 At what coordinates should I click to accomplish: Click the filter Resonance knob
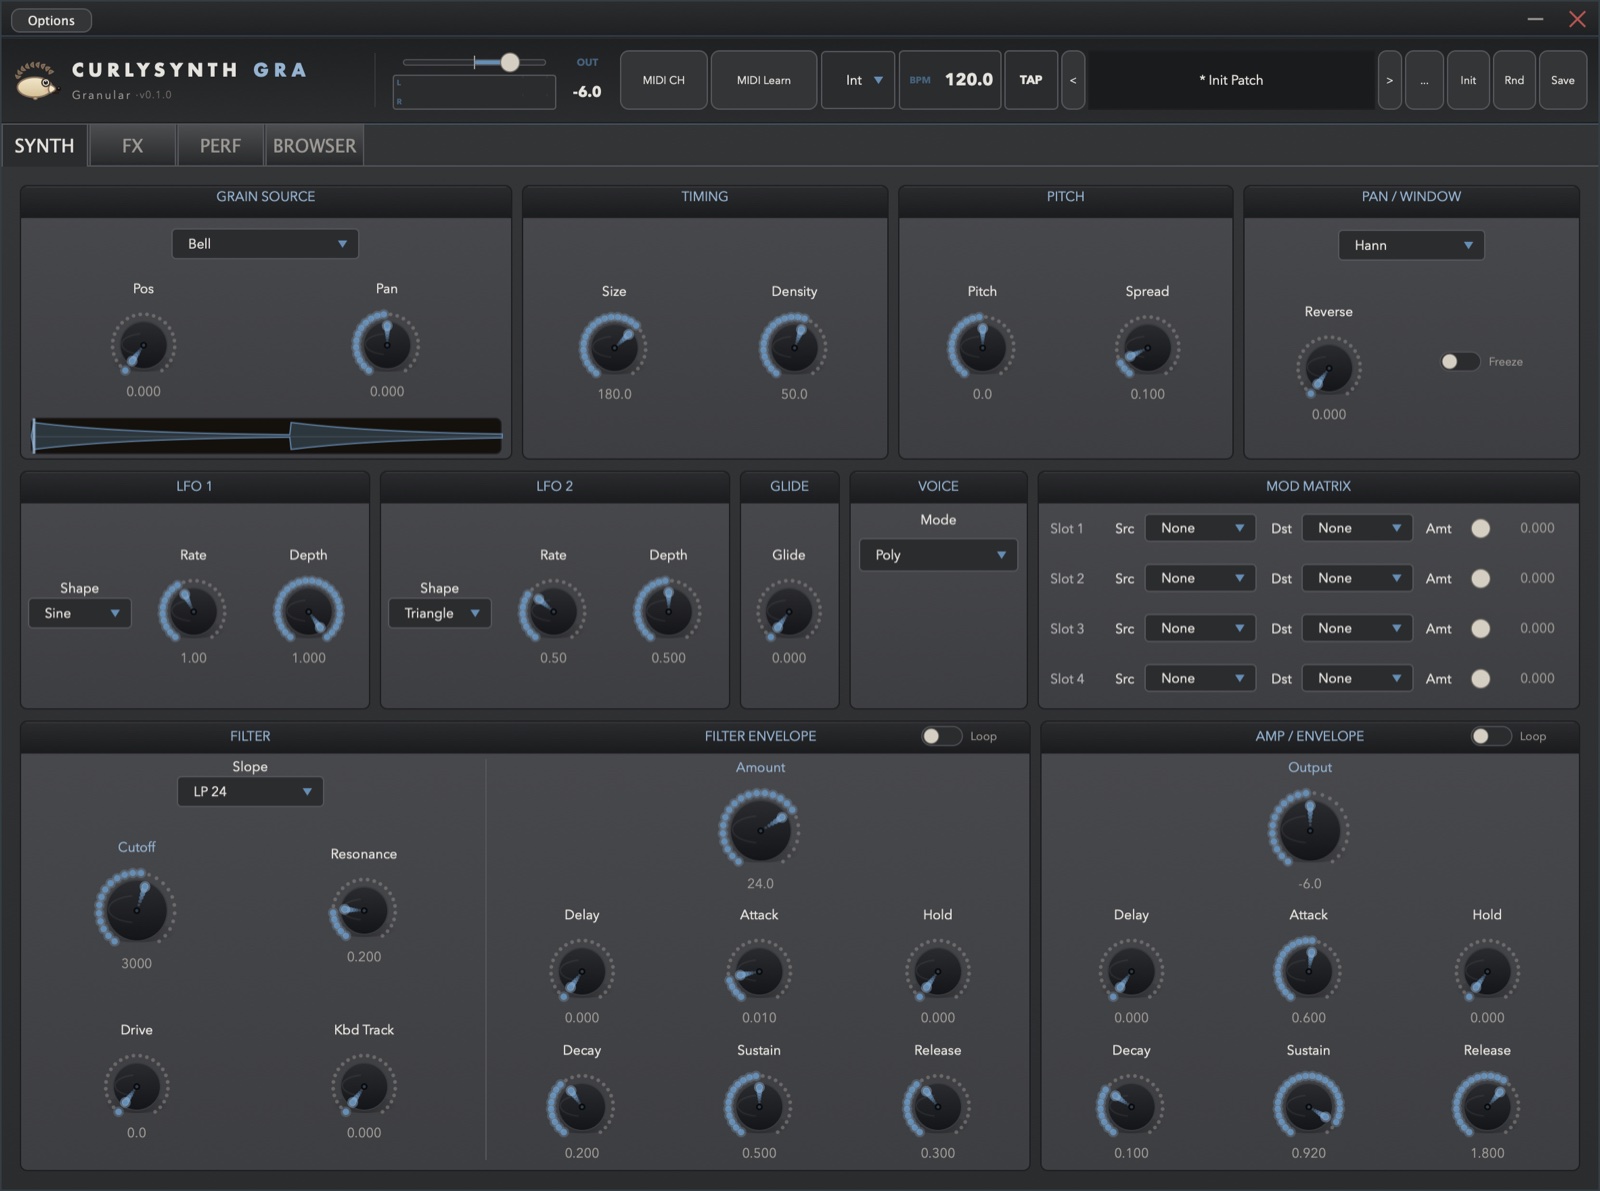tap(364, 910)
